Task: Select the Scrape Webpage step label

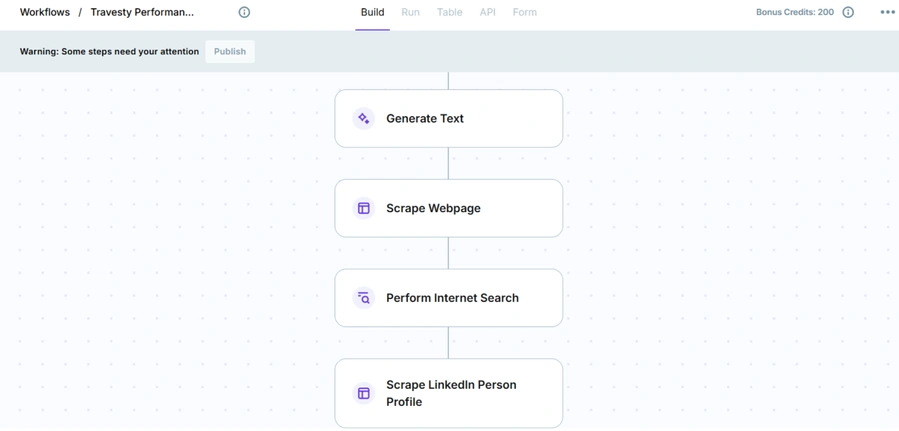Action: 433,208
